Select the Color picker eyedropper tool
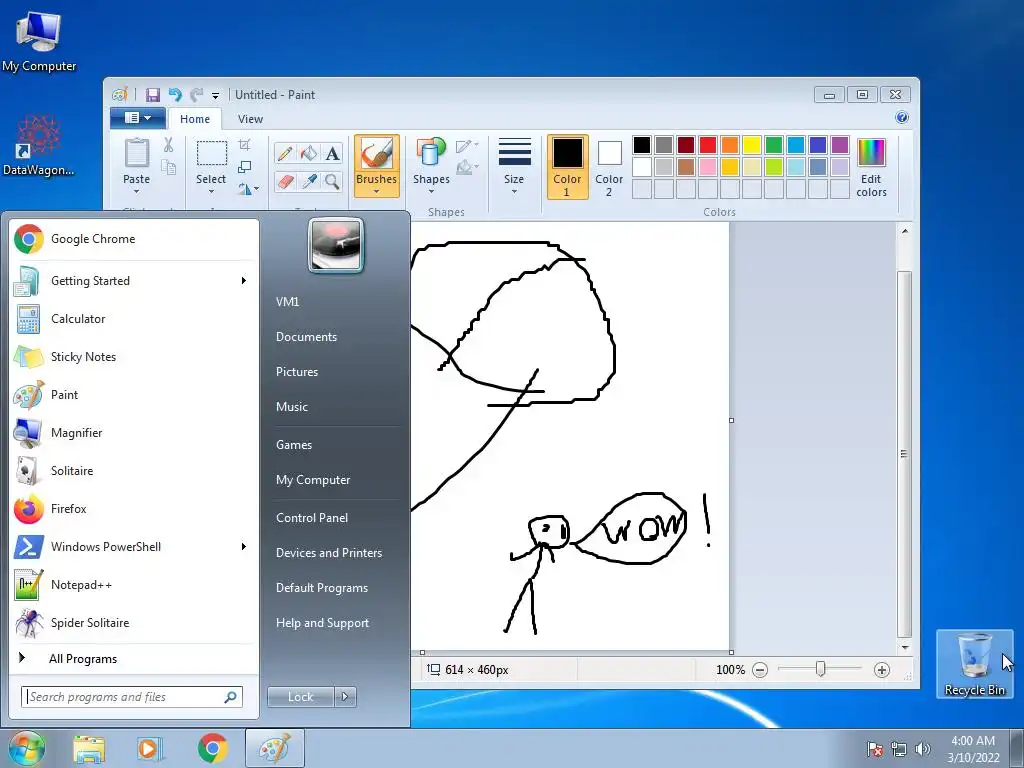This screenshot has width=1024, height=768. click(x=308, y=181)
